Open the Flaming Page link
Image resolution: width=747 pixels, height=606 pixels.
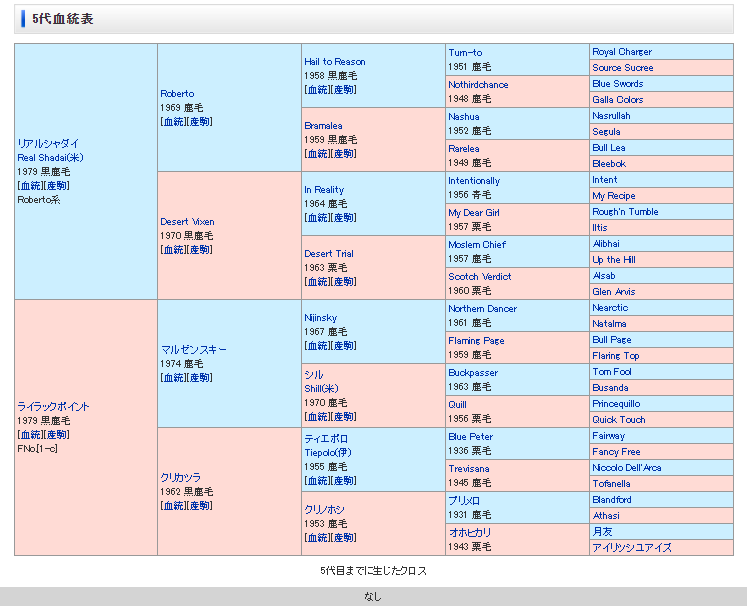point(476,341)
